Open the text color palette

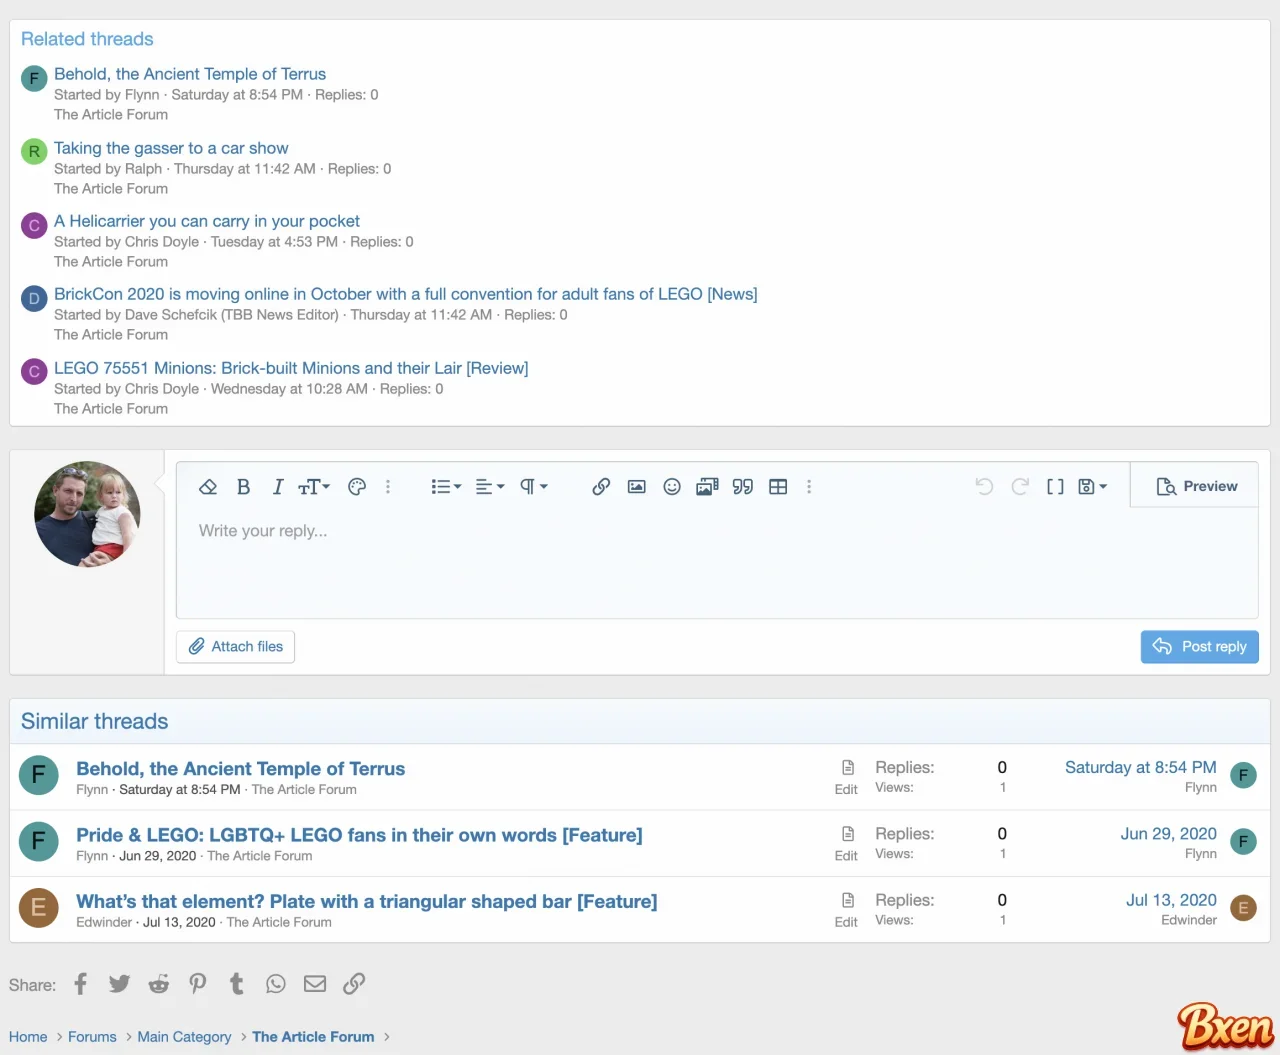point(357,487)
